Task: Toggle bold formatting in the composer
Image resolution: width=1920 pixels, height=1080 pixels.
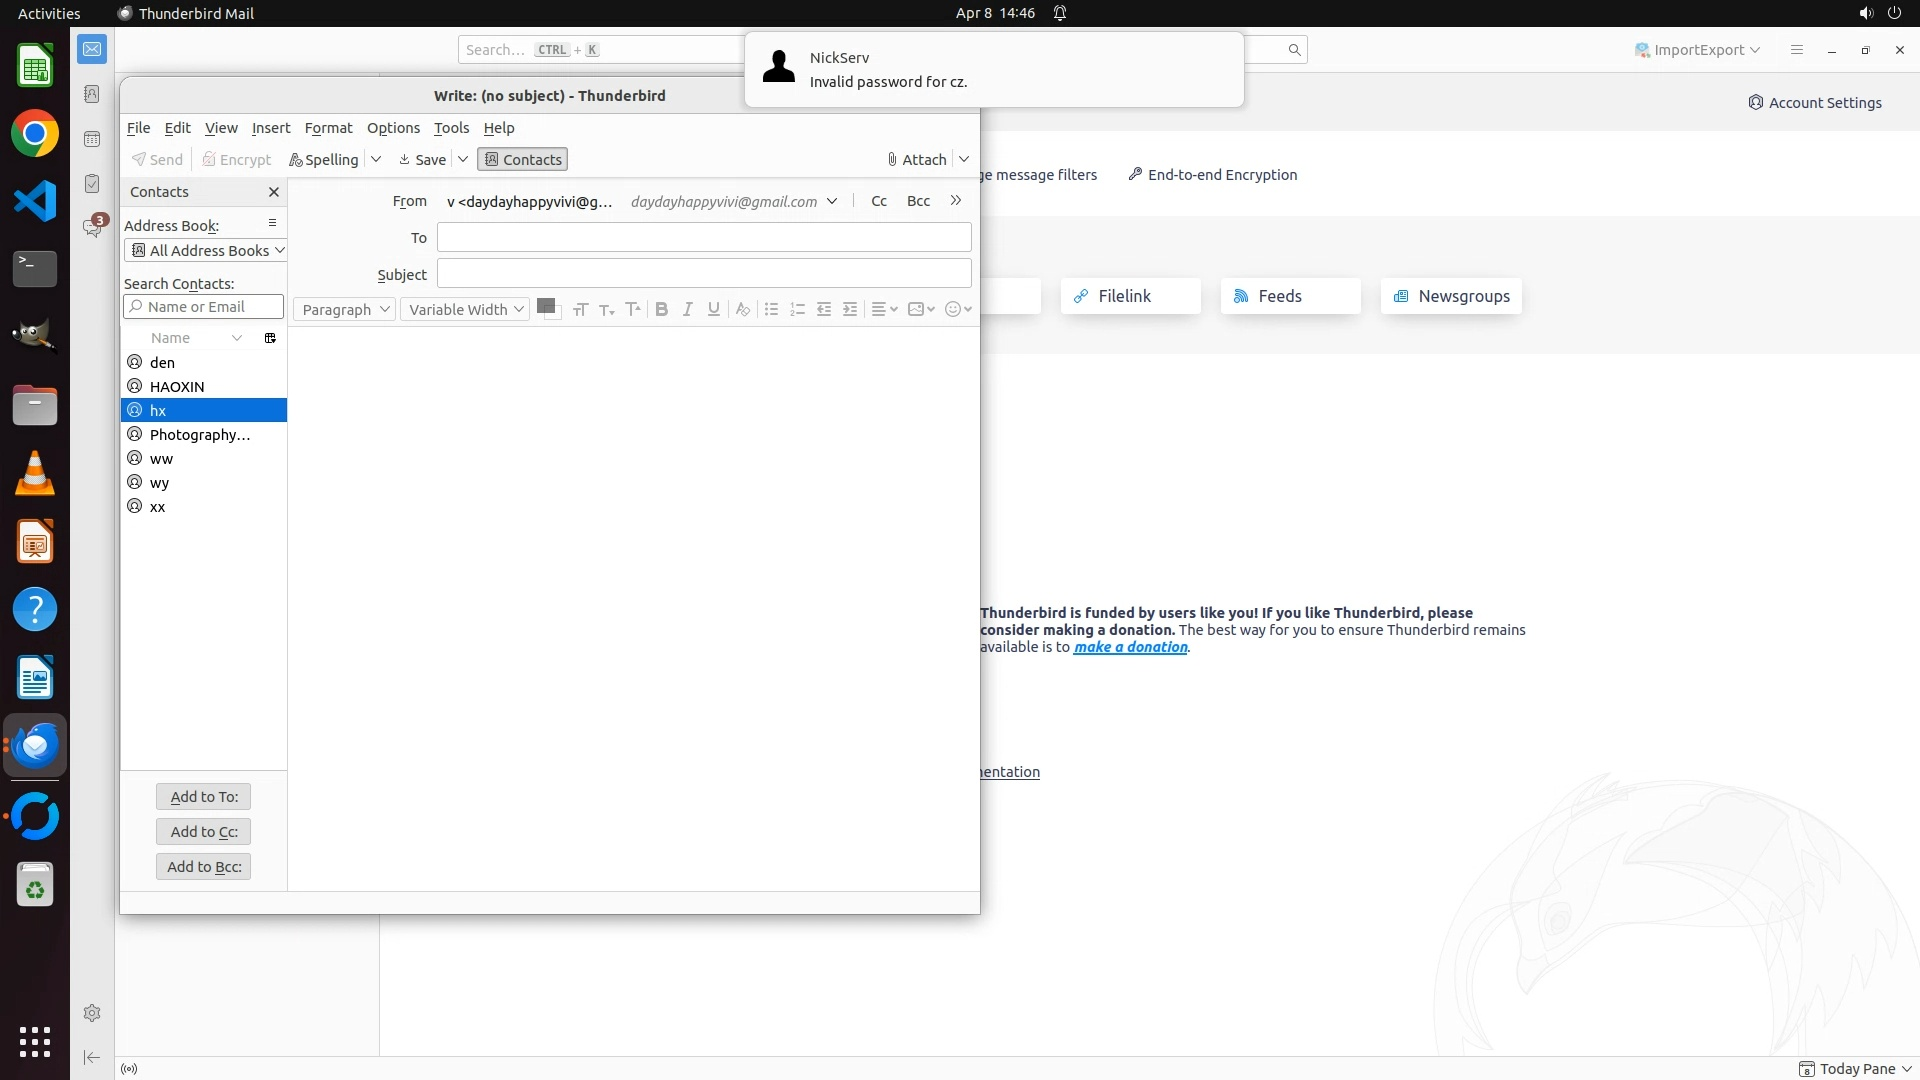Action: (661, 310)
